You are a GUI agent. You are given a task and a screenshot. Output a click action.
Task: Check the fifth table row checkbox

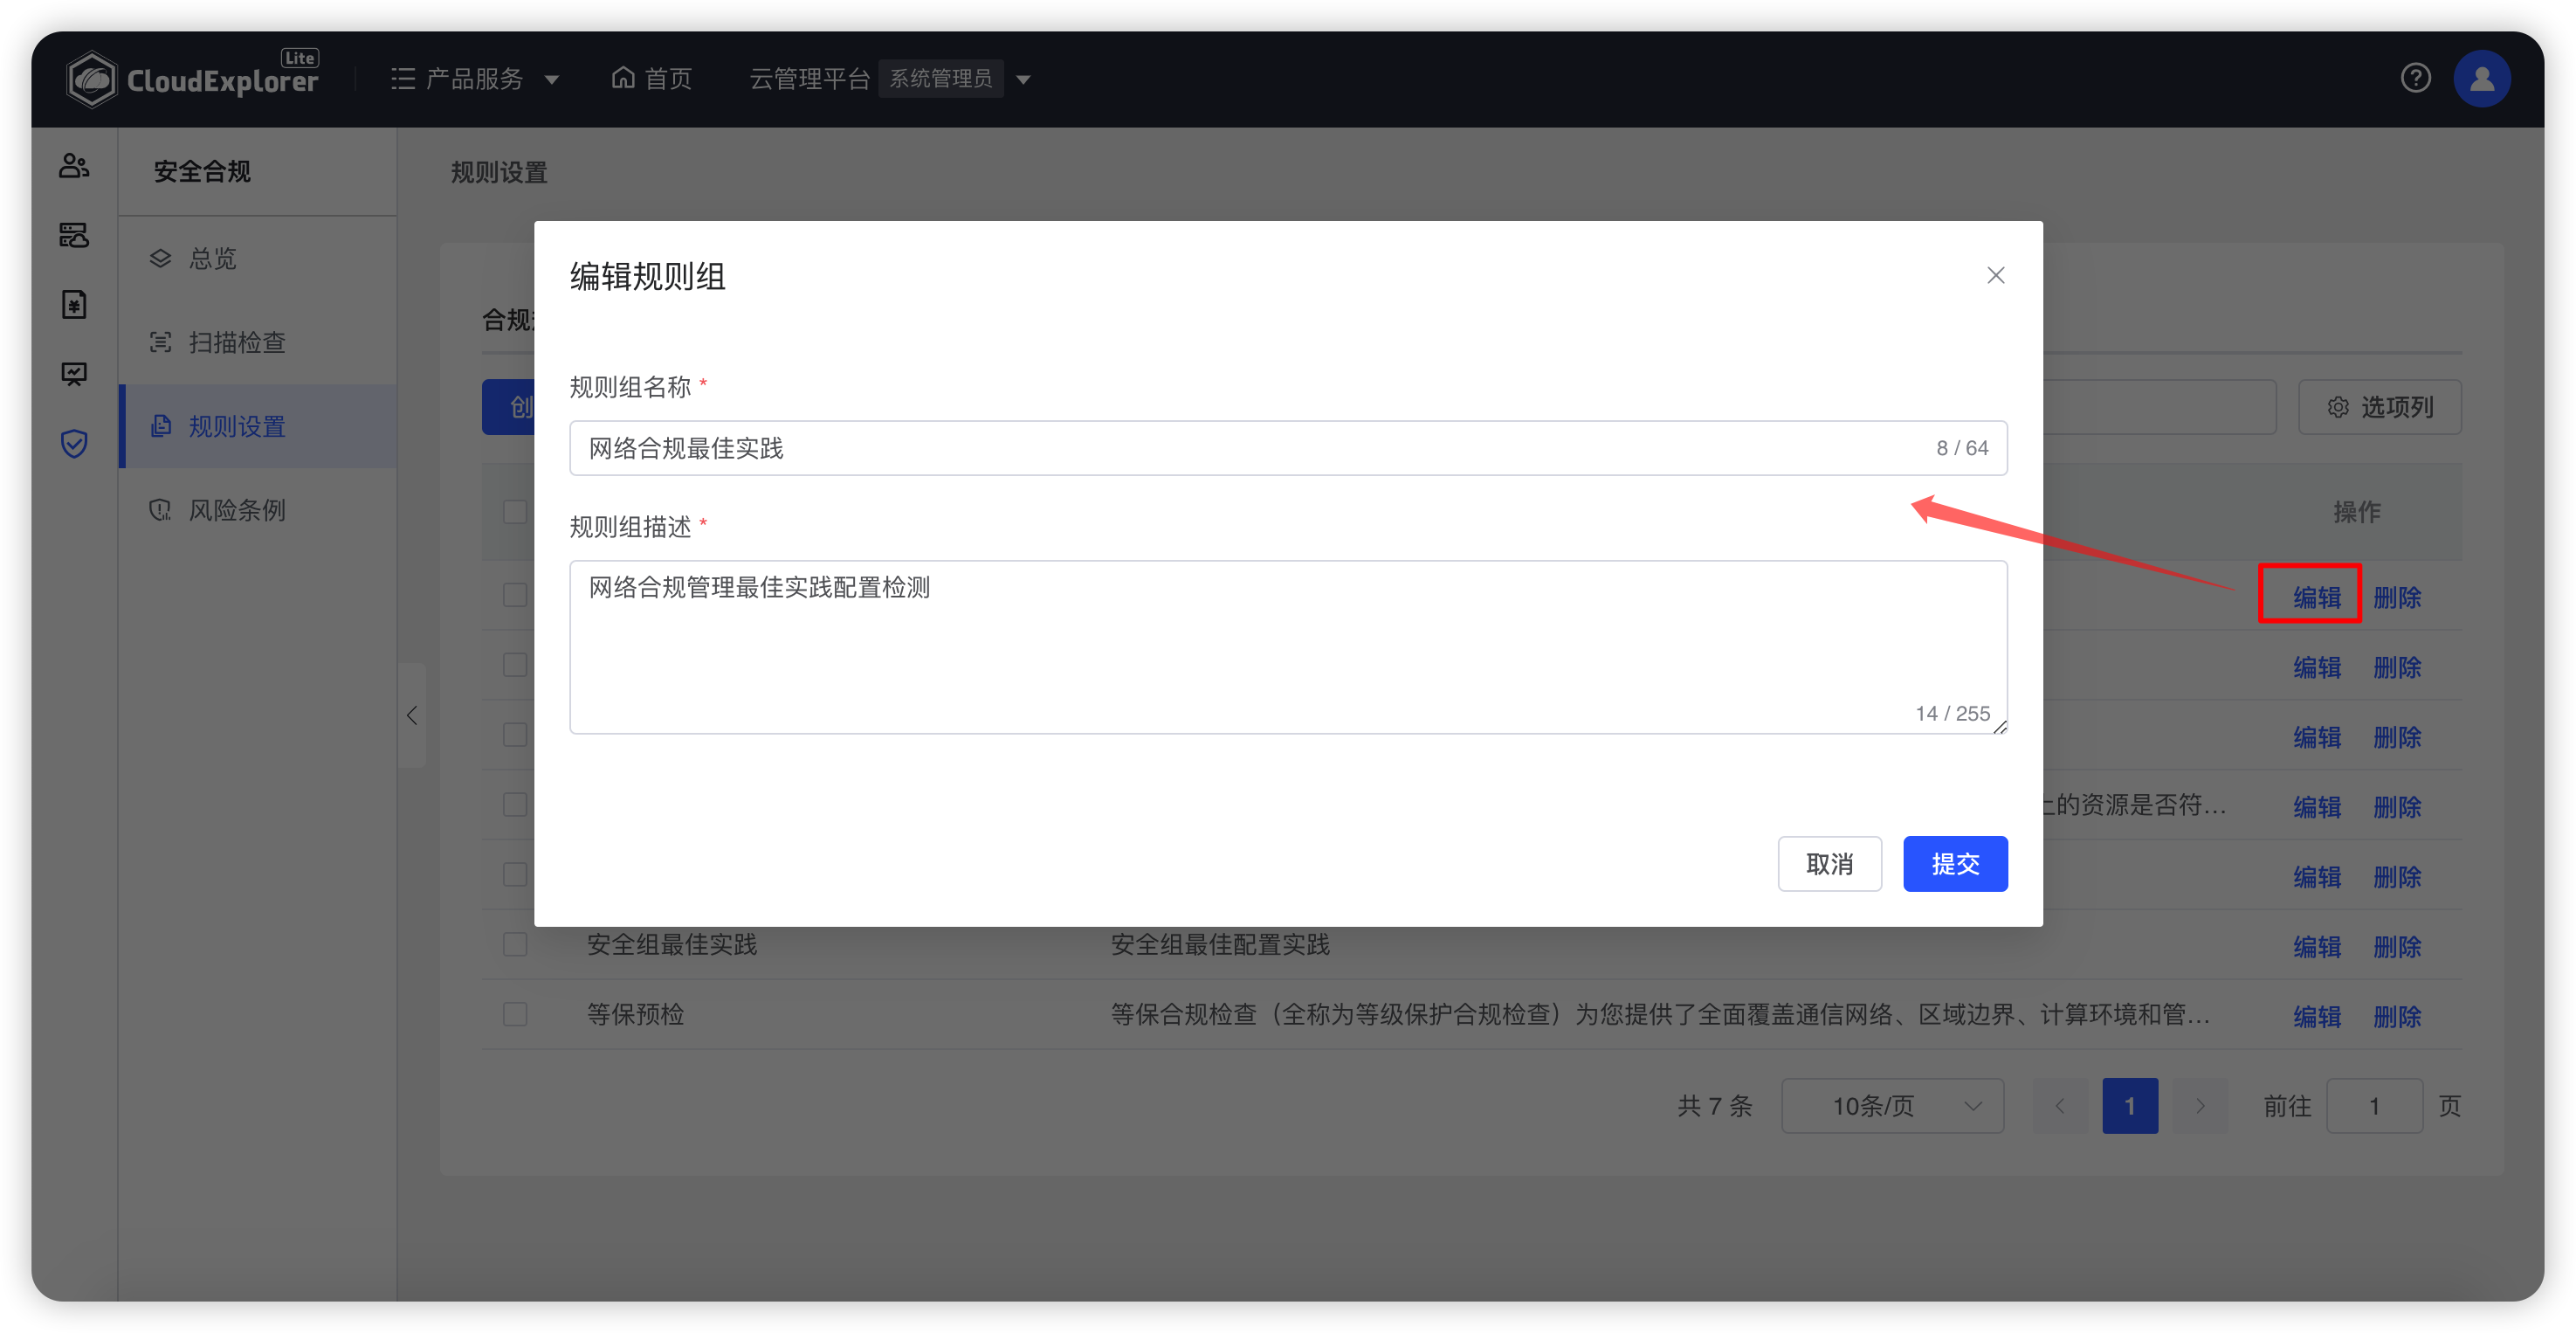(515, 874)
